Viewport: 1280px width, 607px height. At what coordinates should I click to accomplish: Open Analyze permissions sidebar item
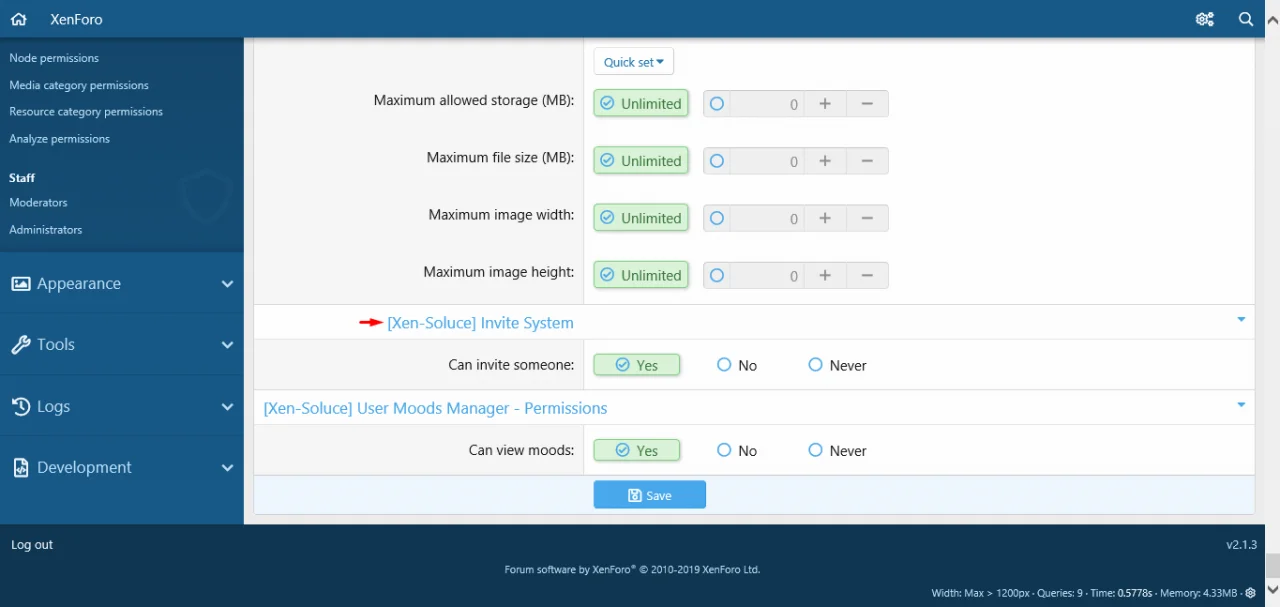60,139
